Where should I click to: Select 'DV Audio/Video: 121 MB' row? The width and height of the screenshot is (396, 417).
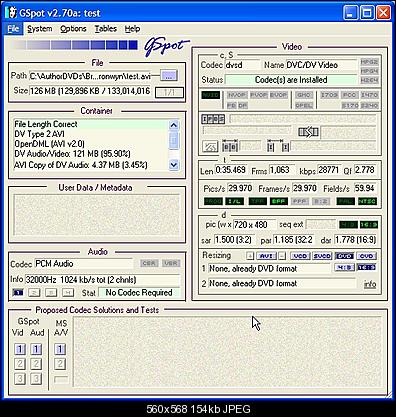click(x=91, y=154)
